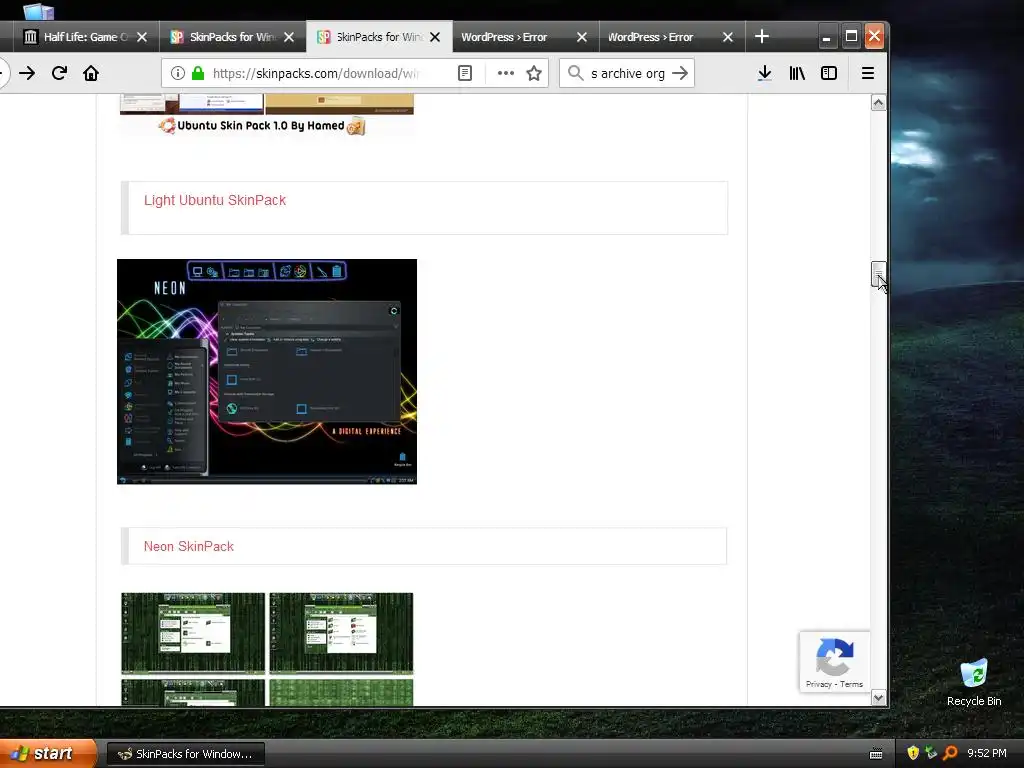The height and width of the screenshot is (768, 1024).
Task: Open the Firefox downloads panel
Action: coord(765,73)
